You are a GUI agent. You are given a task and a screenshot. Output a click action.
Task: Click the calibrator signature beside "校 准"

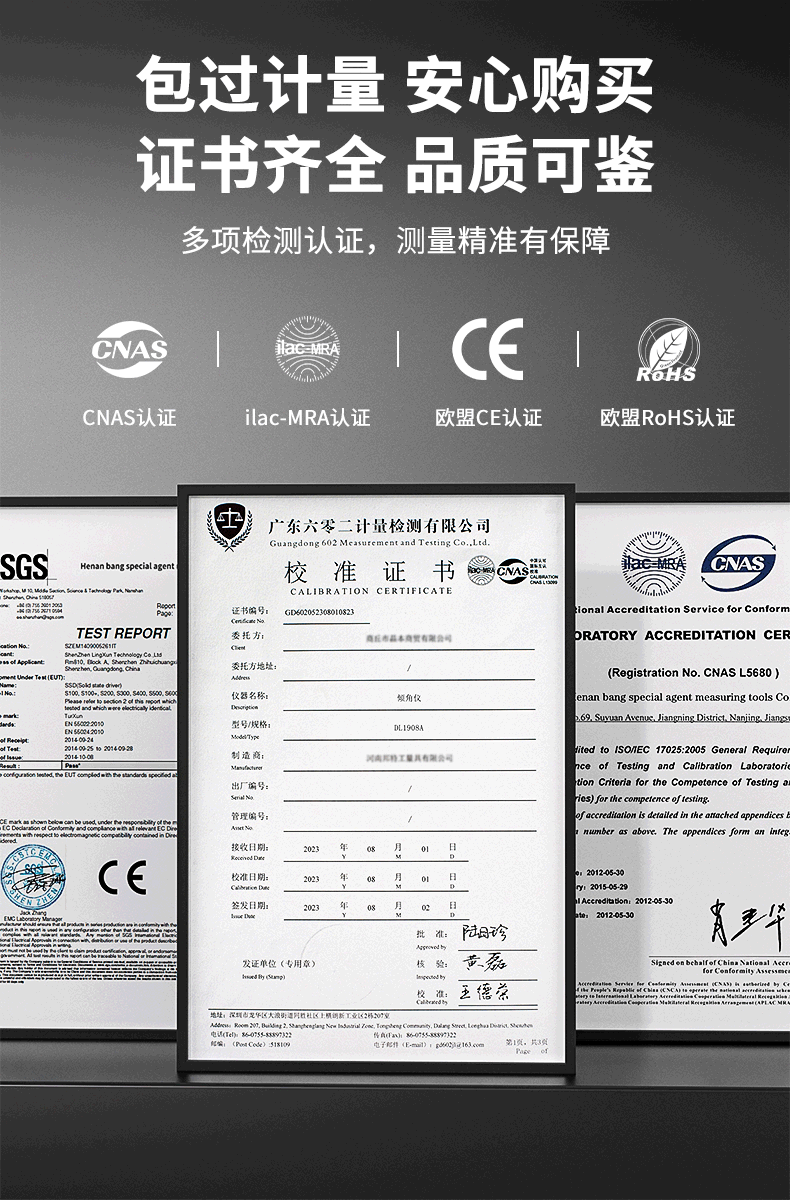[x=485, y=994]
